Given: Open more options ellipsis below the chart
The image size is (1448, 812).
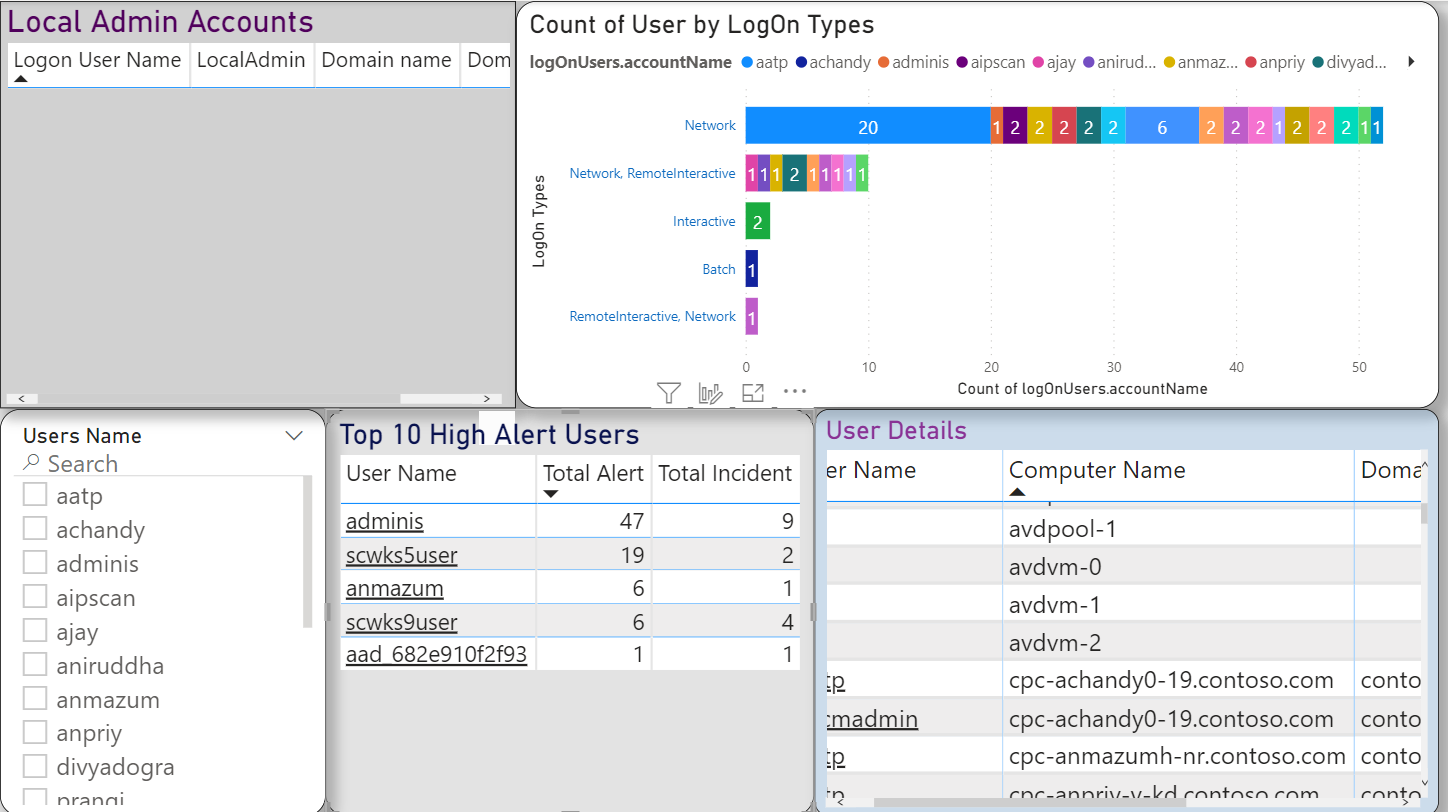Looking at the screenshot, I should (x=795, y=392).
